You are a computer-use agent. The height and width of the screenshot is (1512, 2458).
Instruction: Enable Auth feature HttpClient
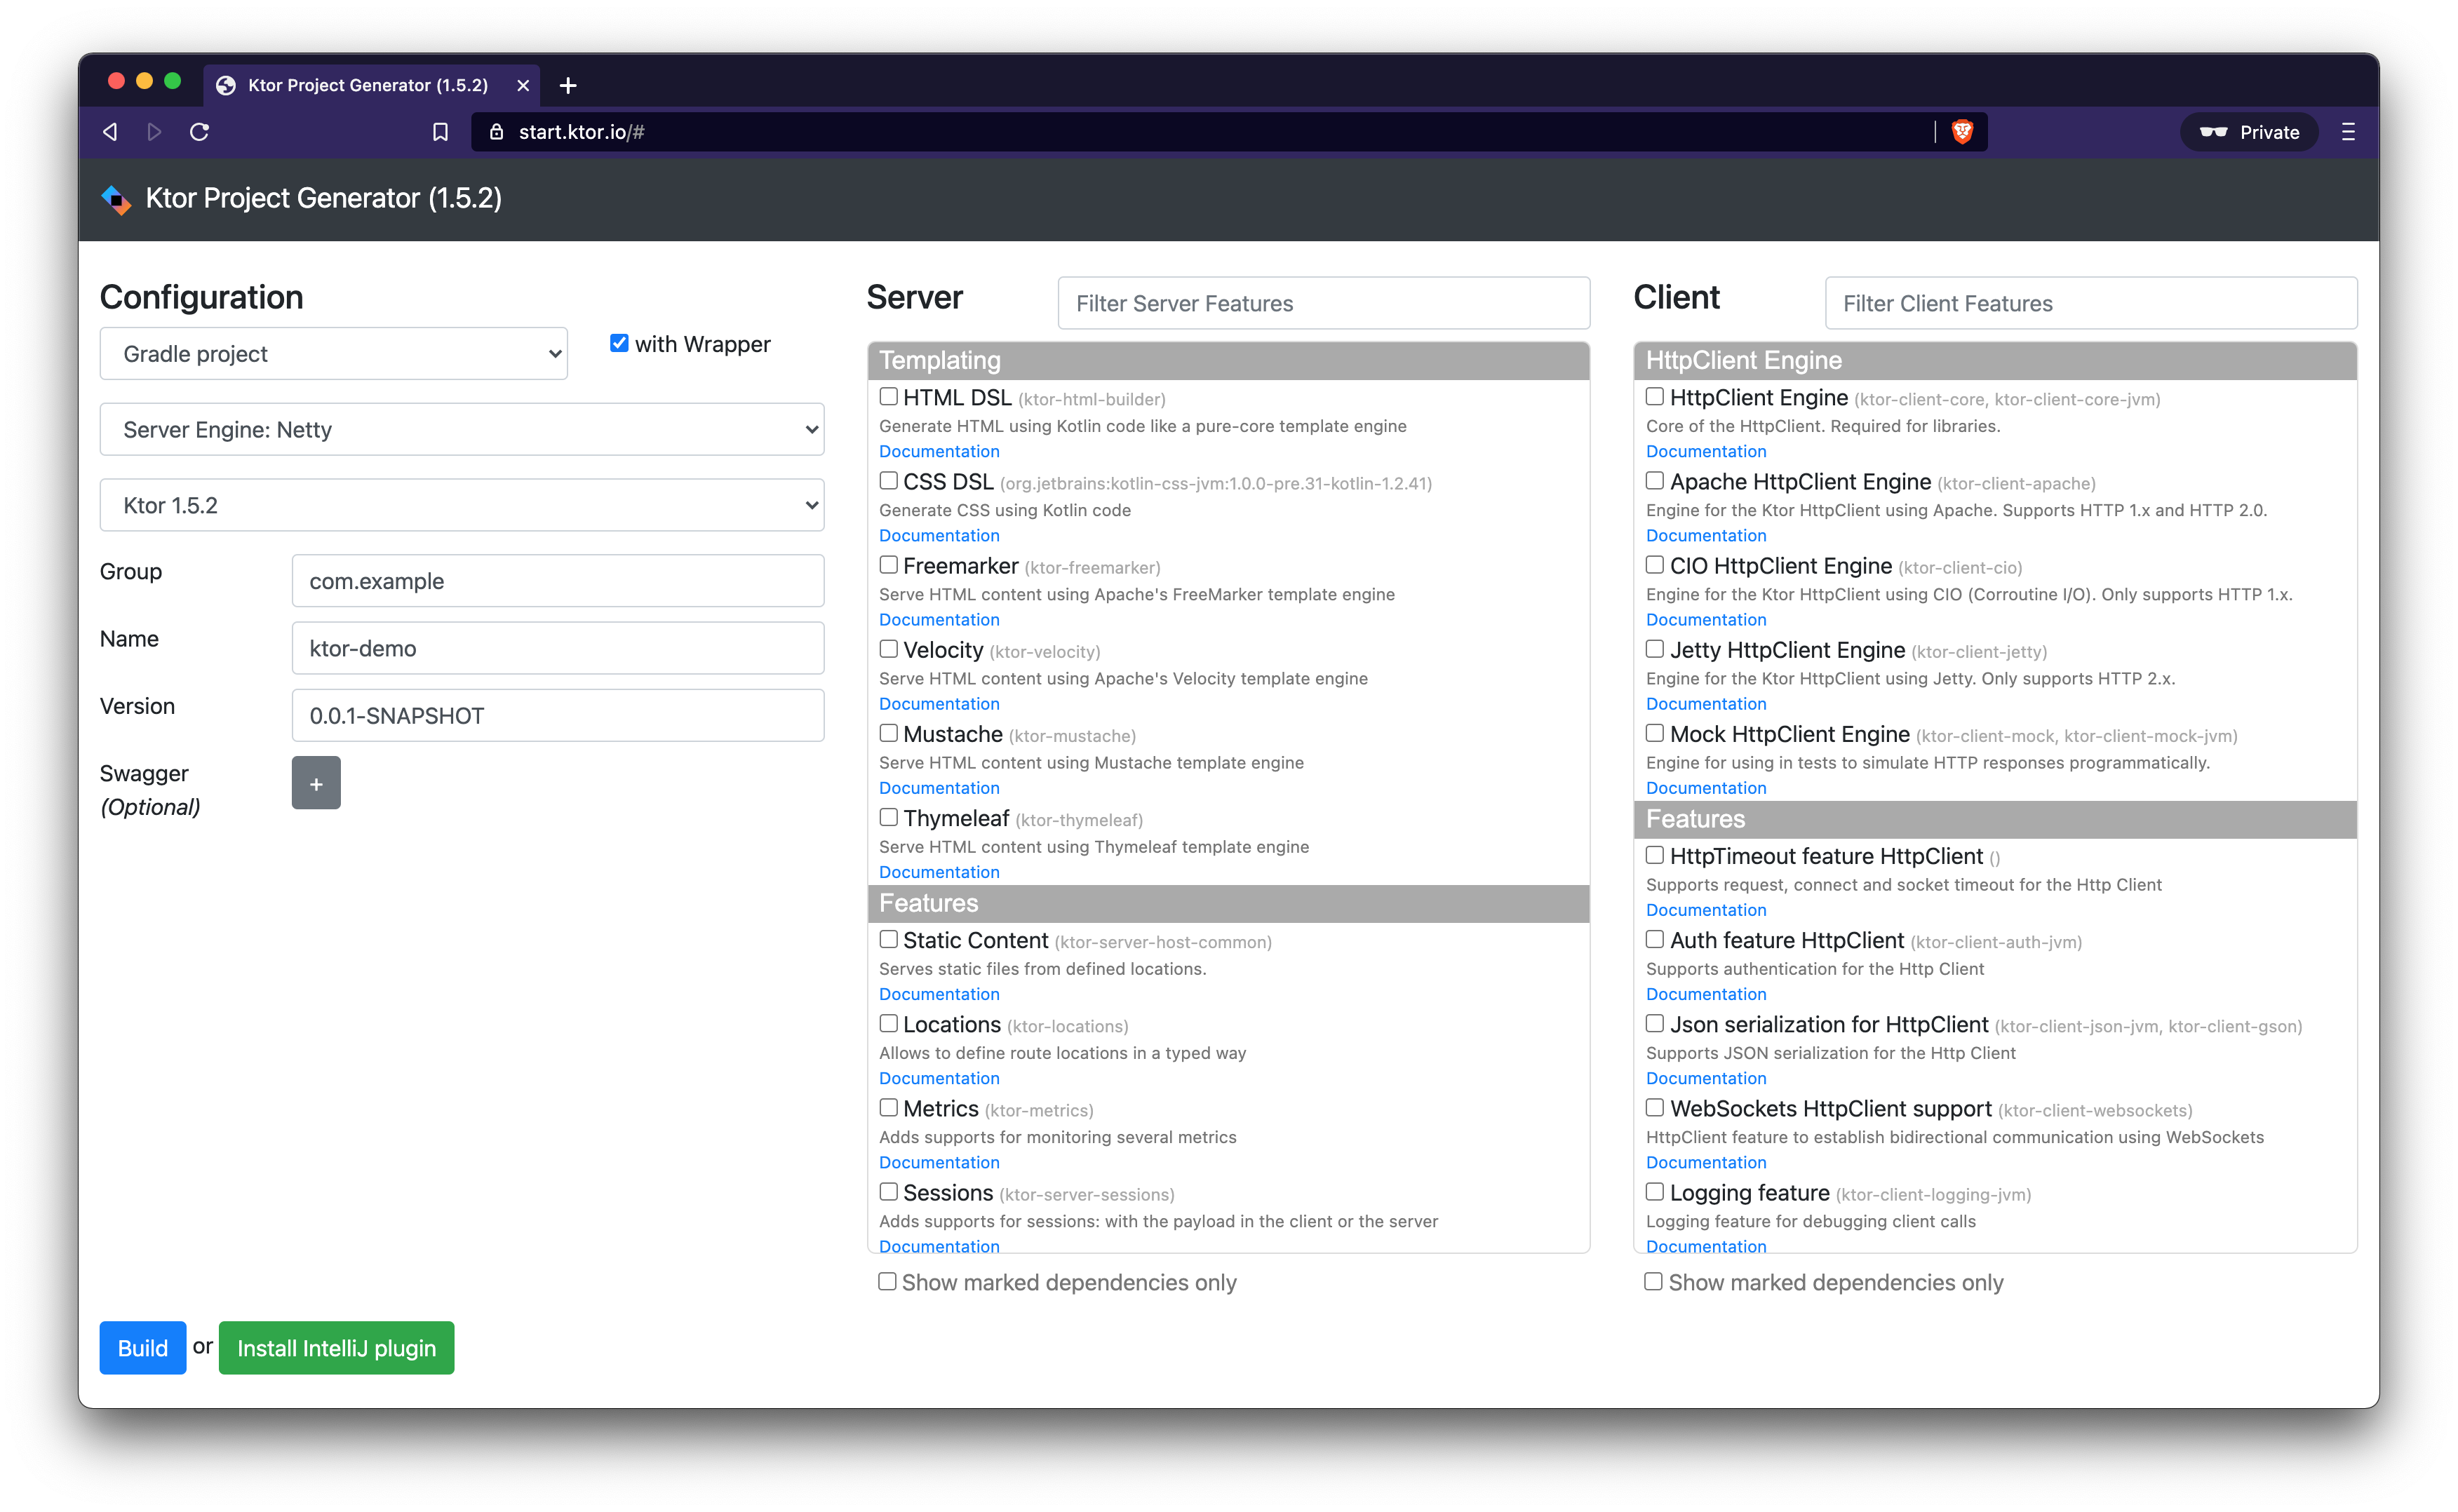[x=1655, y=939]
